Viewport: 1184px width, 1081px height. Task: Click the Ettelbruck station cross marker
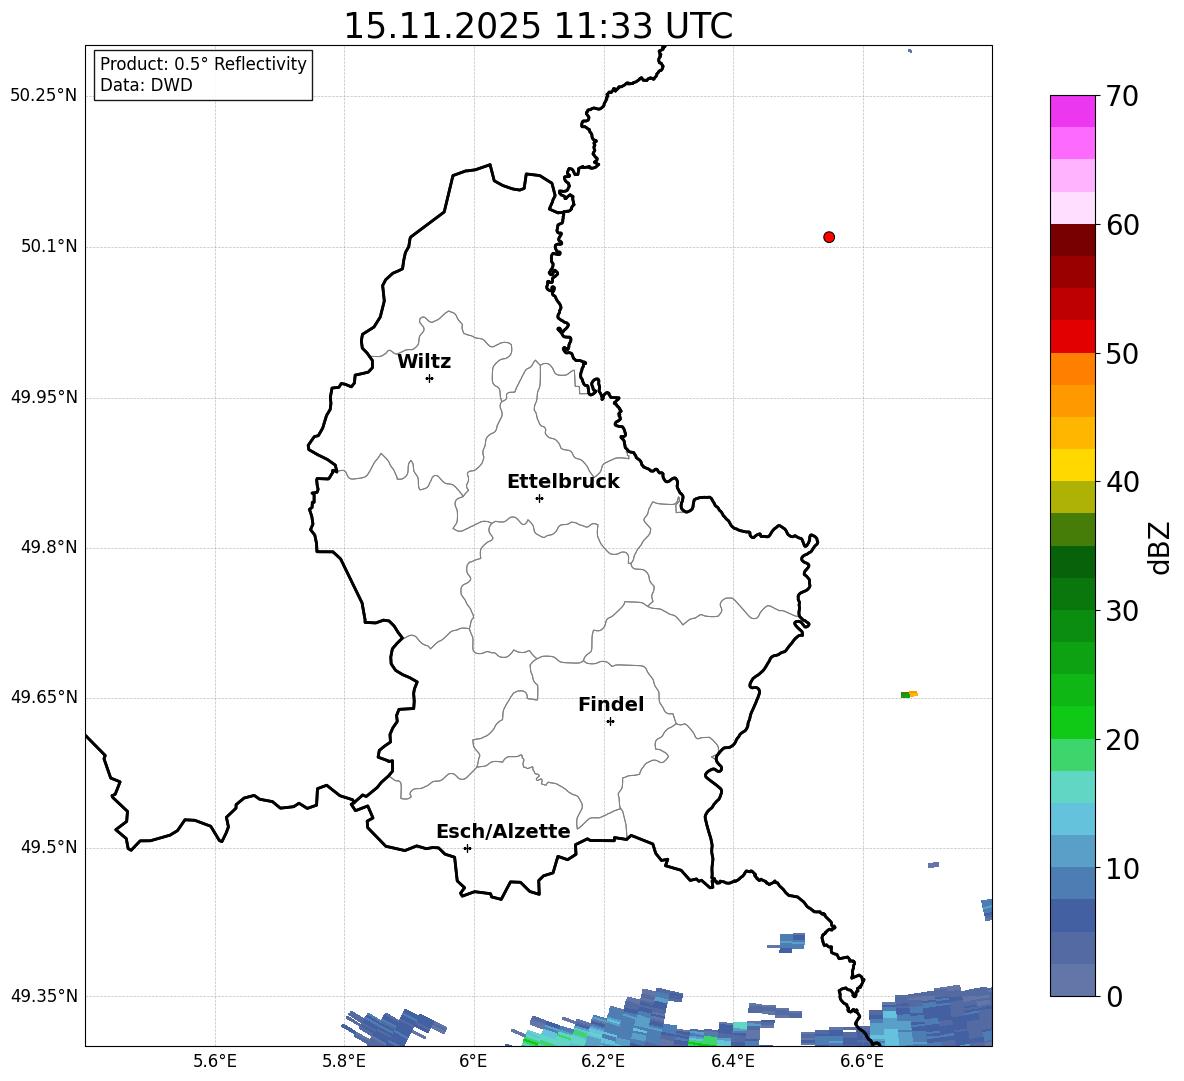tap(539, 498)
